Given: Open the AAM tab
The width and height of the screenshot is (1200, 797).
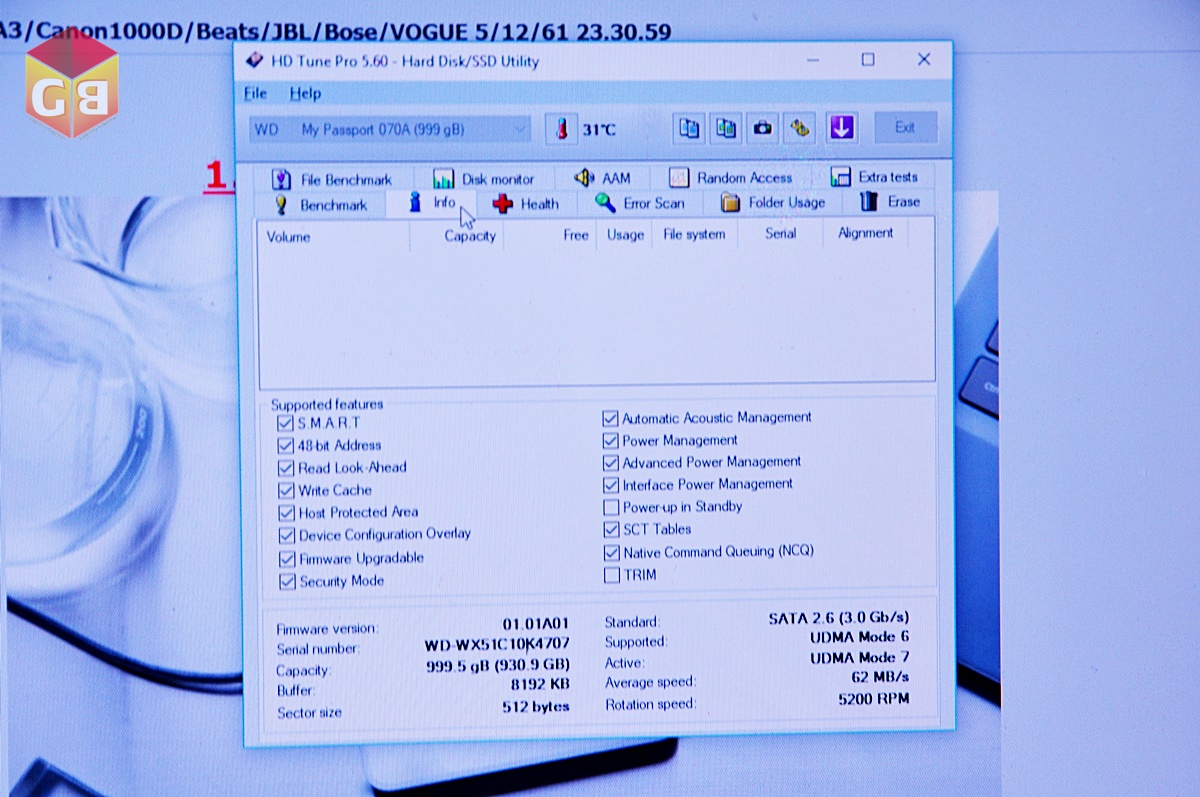Looking at the screenshot, I should point(602,178).
